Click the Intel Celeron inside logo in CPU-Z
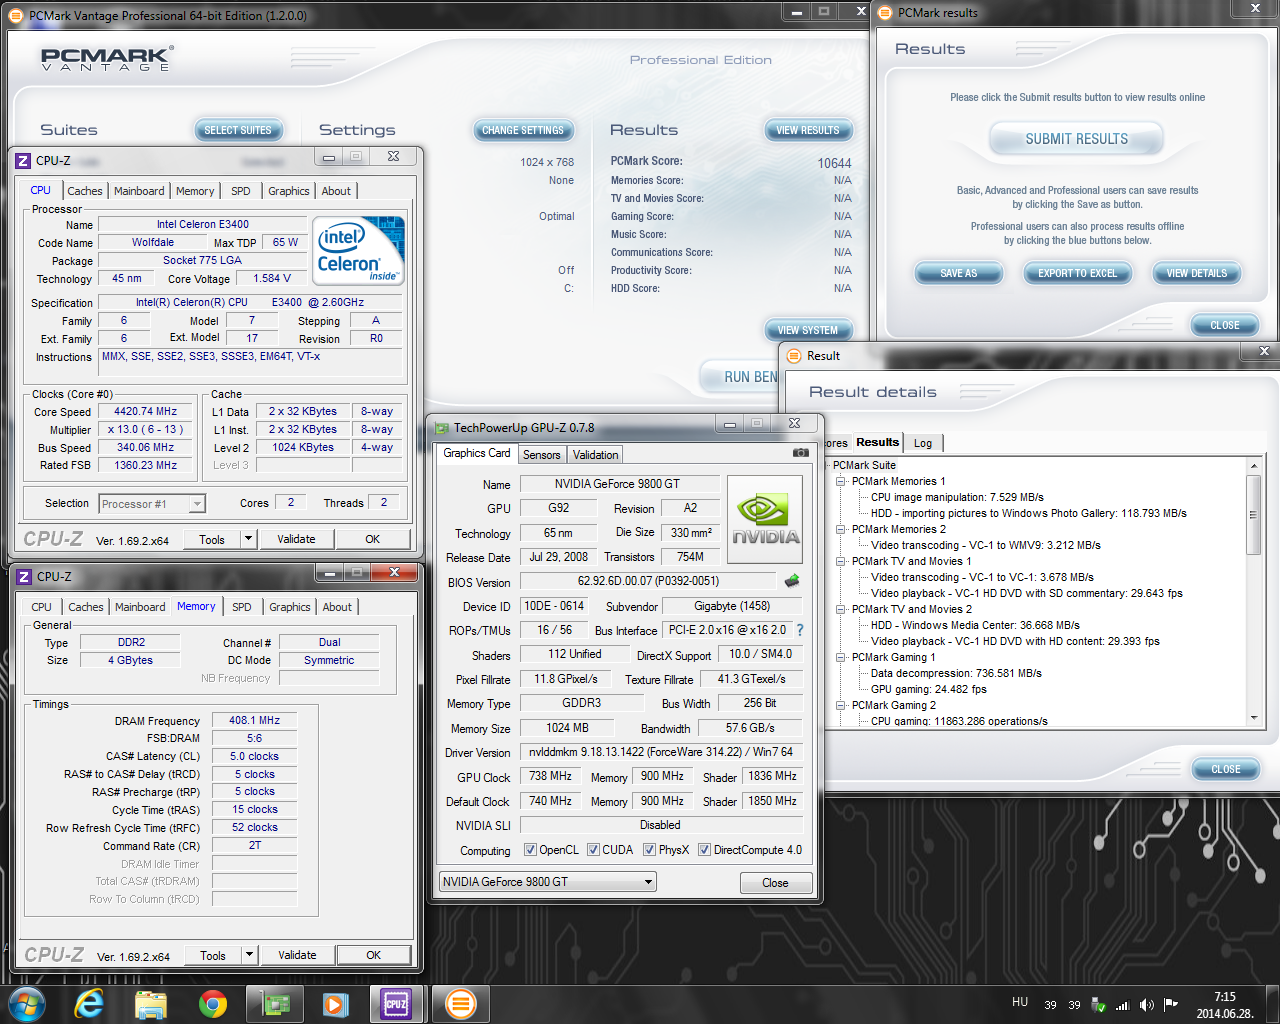 pyautogui.click(x=359, y=250)
